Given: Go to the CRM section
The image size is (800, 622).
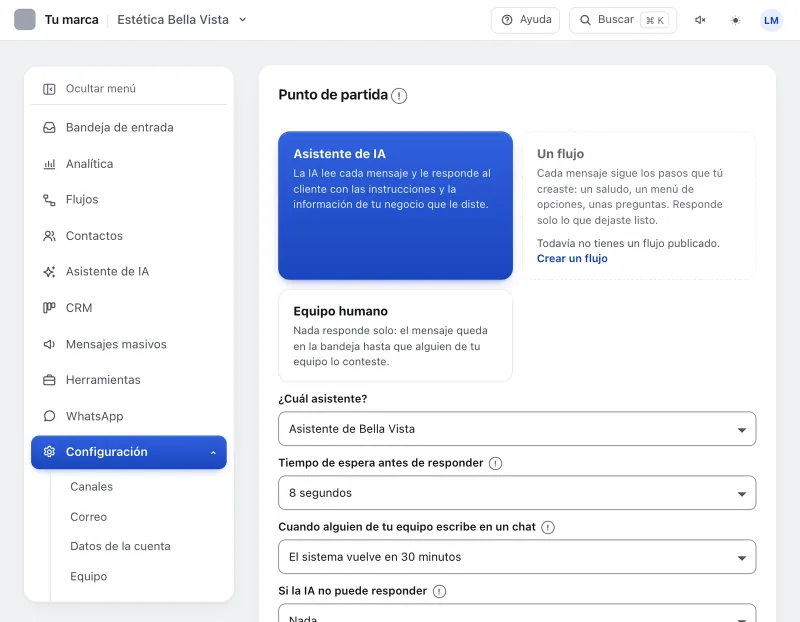Looking at the screenshot, I should pos(129,308).
